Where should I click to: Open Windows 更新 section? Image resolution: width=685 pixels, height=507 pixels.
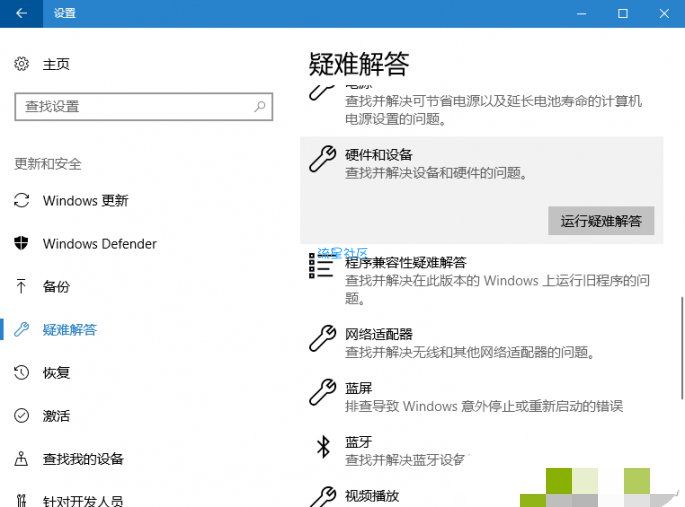click(x=85, y=200)
